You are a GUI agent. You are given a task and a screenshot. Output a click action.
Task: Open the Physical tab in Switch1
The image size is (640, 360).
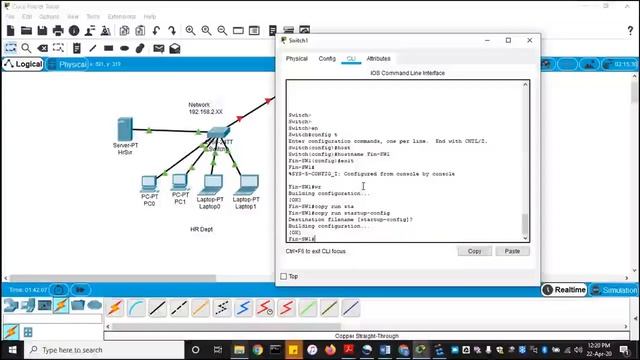coord(297,59)
